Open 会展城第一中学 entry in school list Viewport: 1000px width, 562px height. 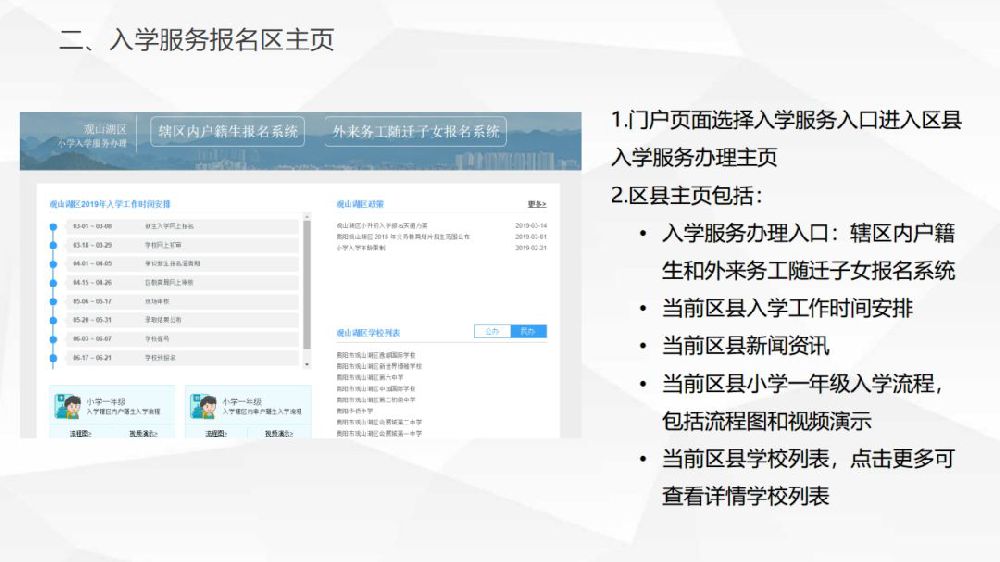[x=379, y=433]
